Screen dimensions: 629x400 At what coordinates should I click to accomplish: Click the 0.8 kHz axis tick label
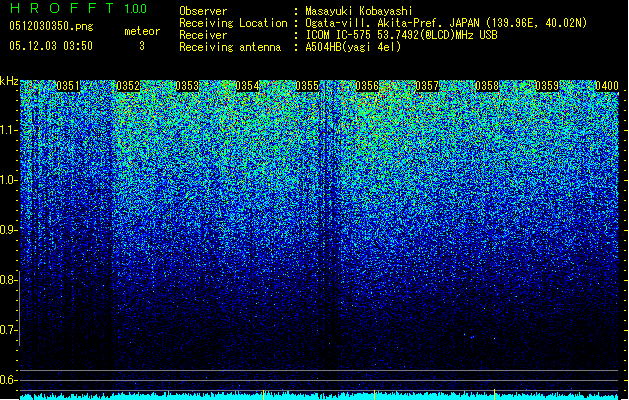coord(9,280)
